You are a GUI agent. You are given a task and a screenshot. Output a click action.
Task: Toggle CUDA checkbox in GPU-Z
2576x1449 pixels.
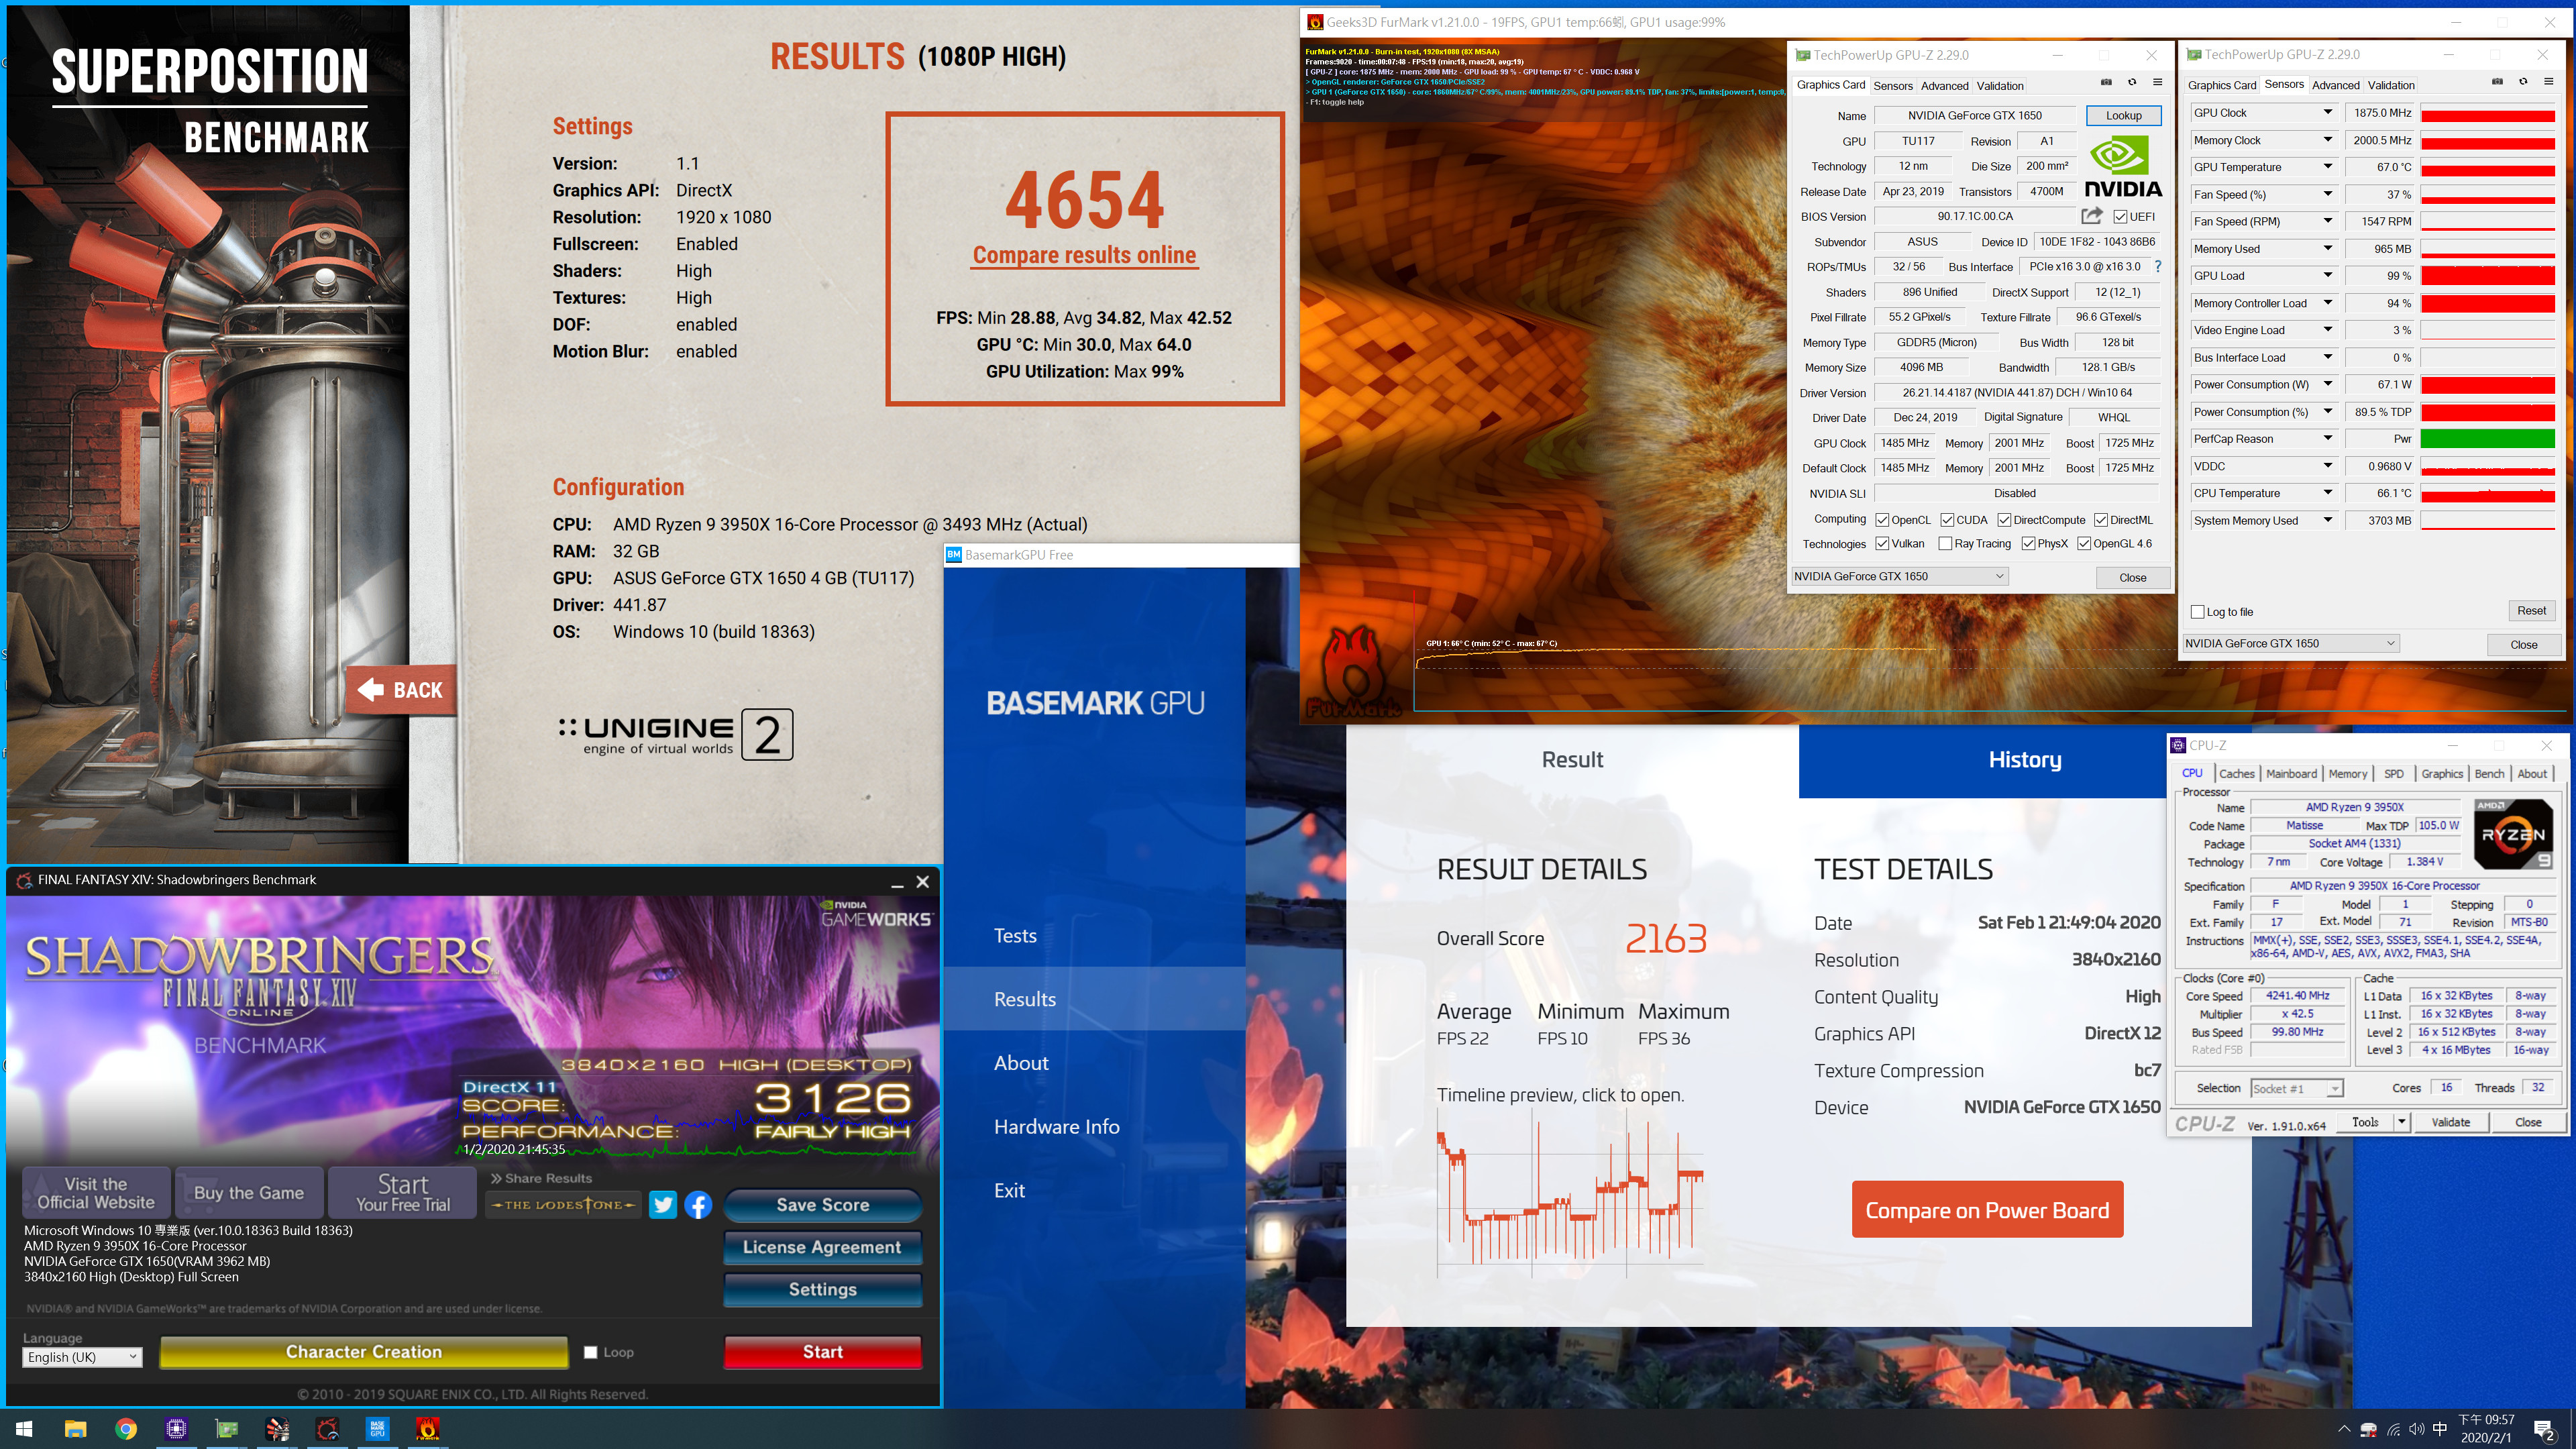tap(1947, 520)
